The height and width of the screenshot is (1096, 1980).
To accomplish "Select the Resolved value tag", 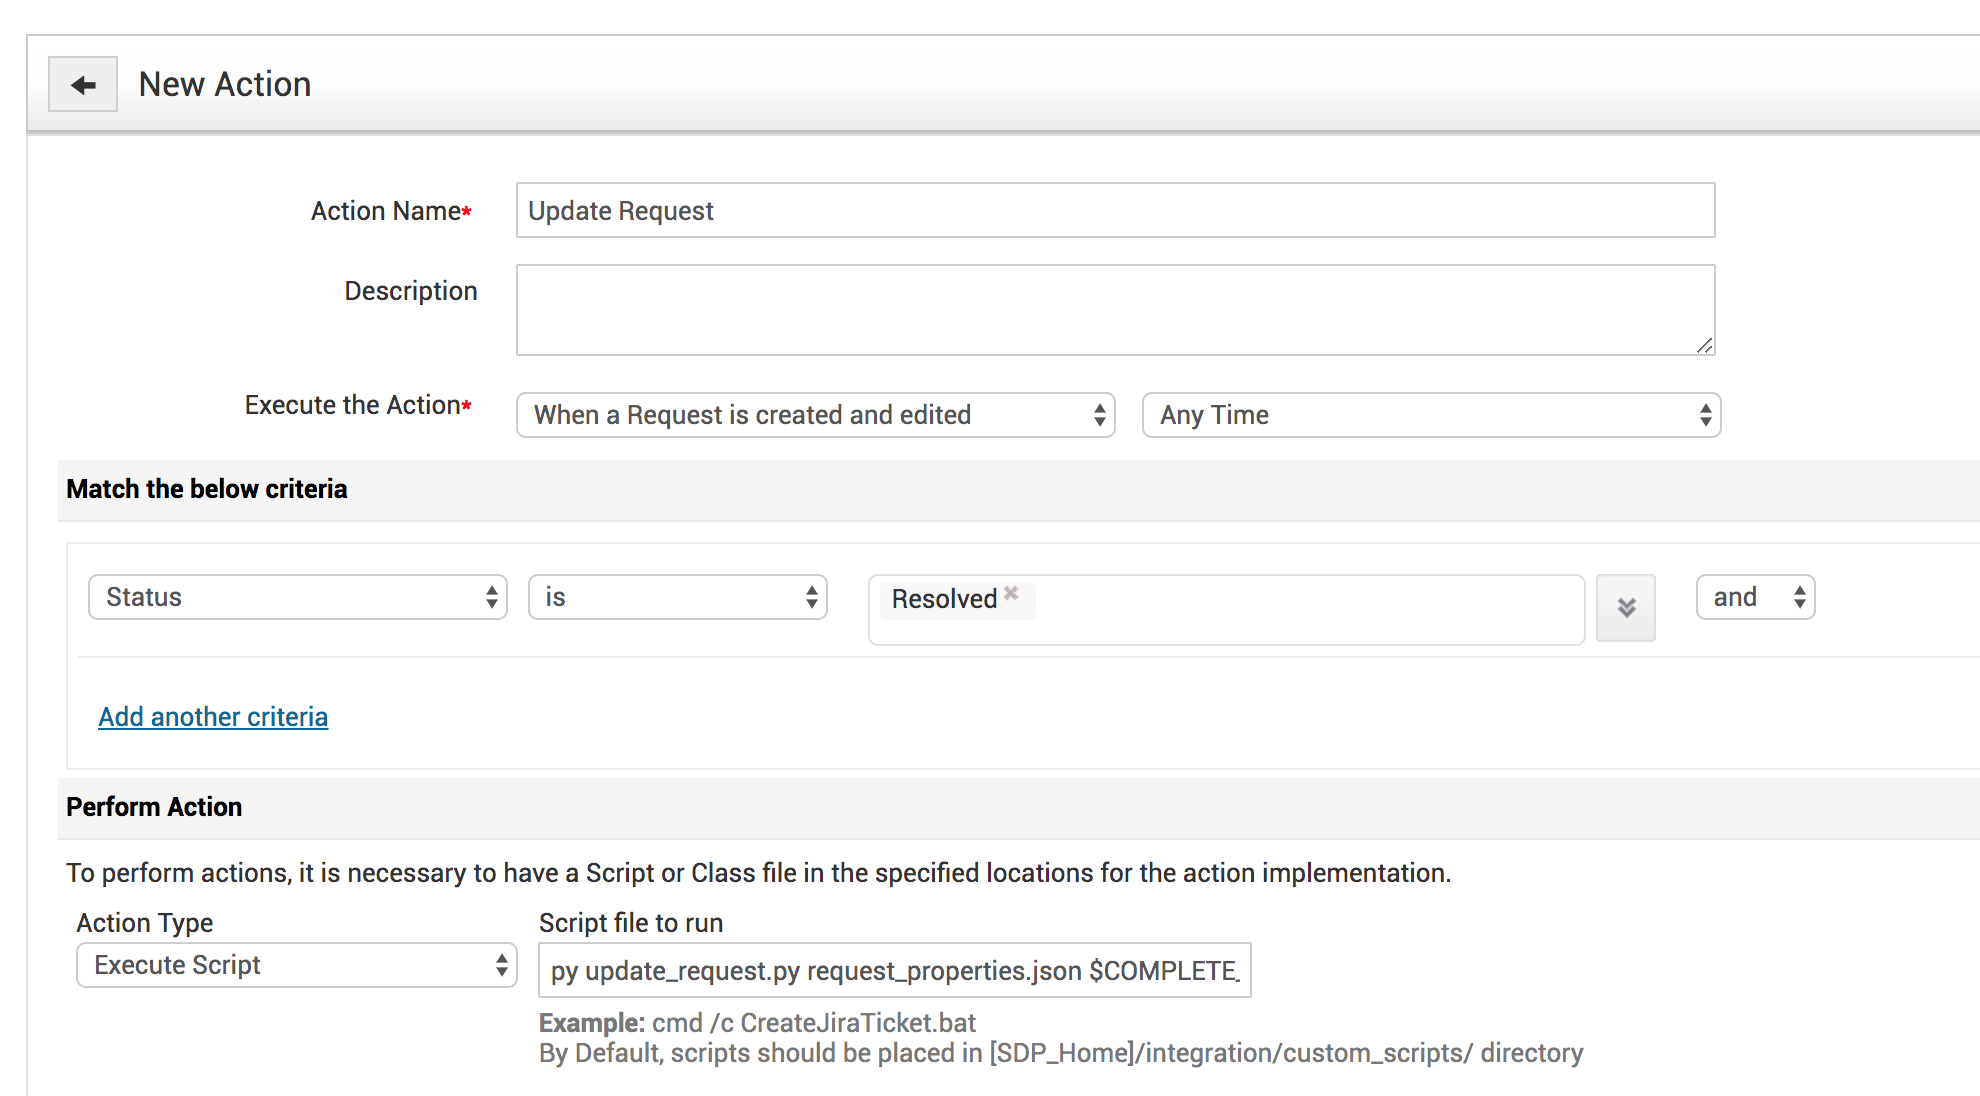I will 943,599.
